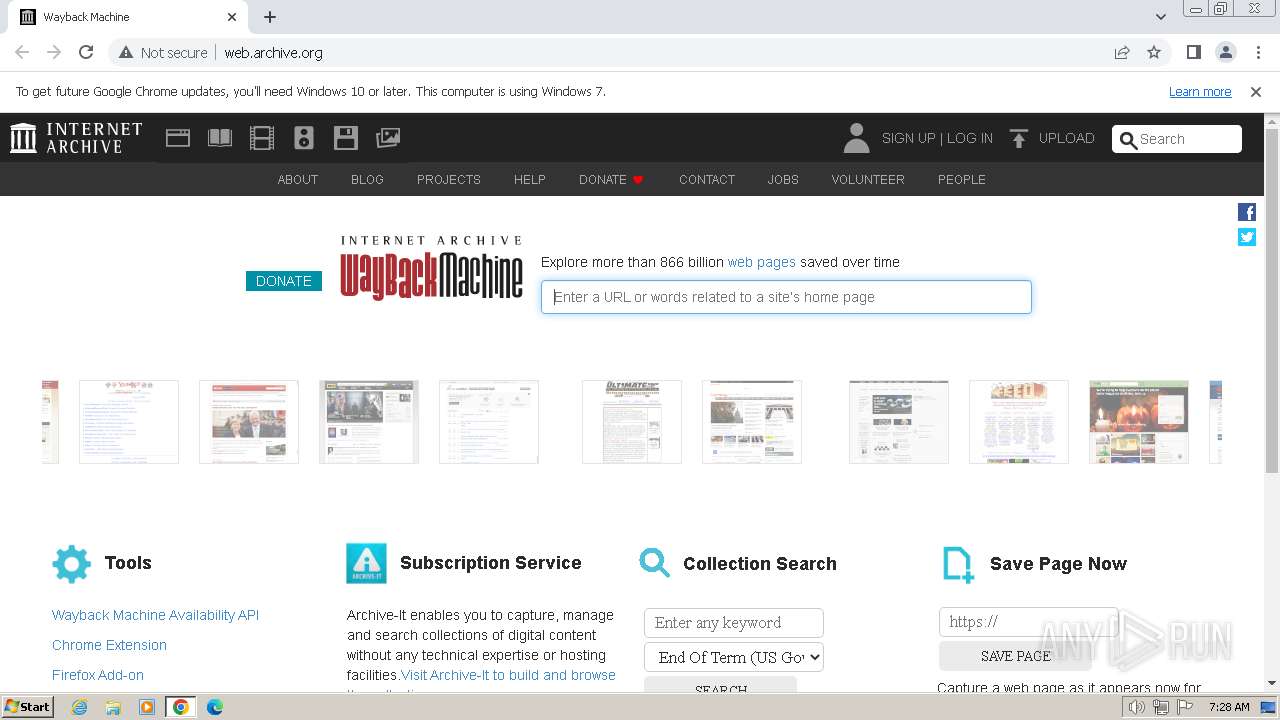Visit Archive-It to build and browse link
The width and height of the screenshot is (1280, 720).
508,675
